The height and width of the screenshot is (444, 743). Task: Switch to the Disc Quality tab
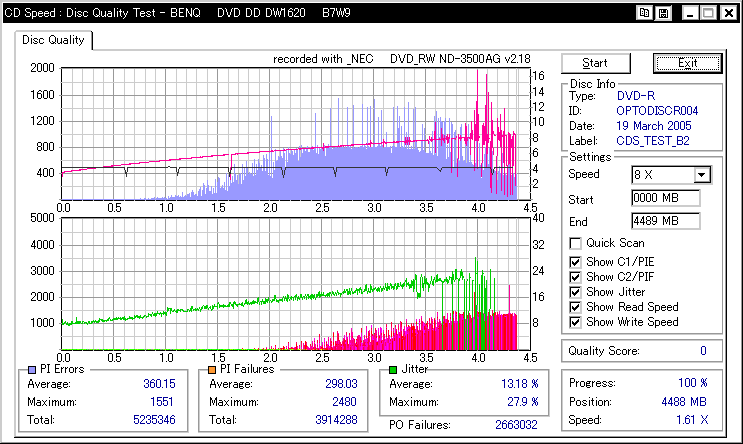click(x=53, y=40)
